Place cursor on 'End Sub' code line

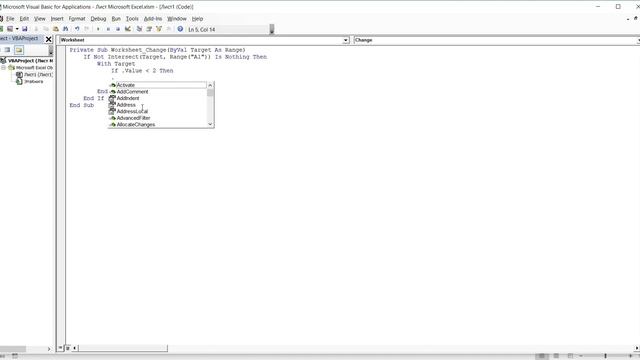coord(82,105)
